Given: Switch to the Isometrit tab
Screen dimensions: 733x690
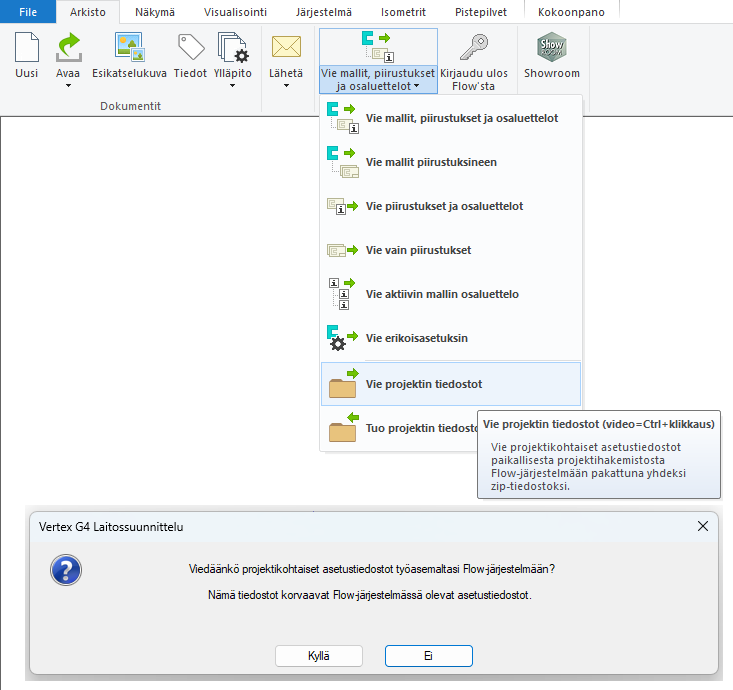Looking at the screenshot, I should point(403,12).
